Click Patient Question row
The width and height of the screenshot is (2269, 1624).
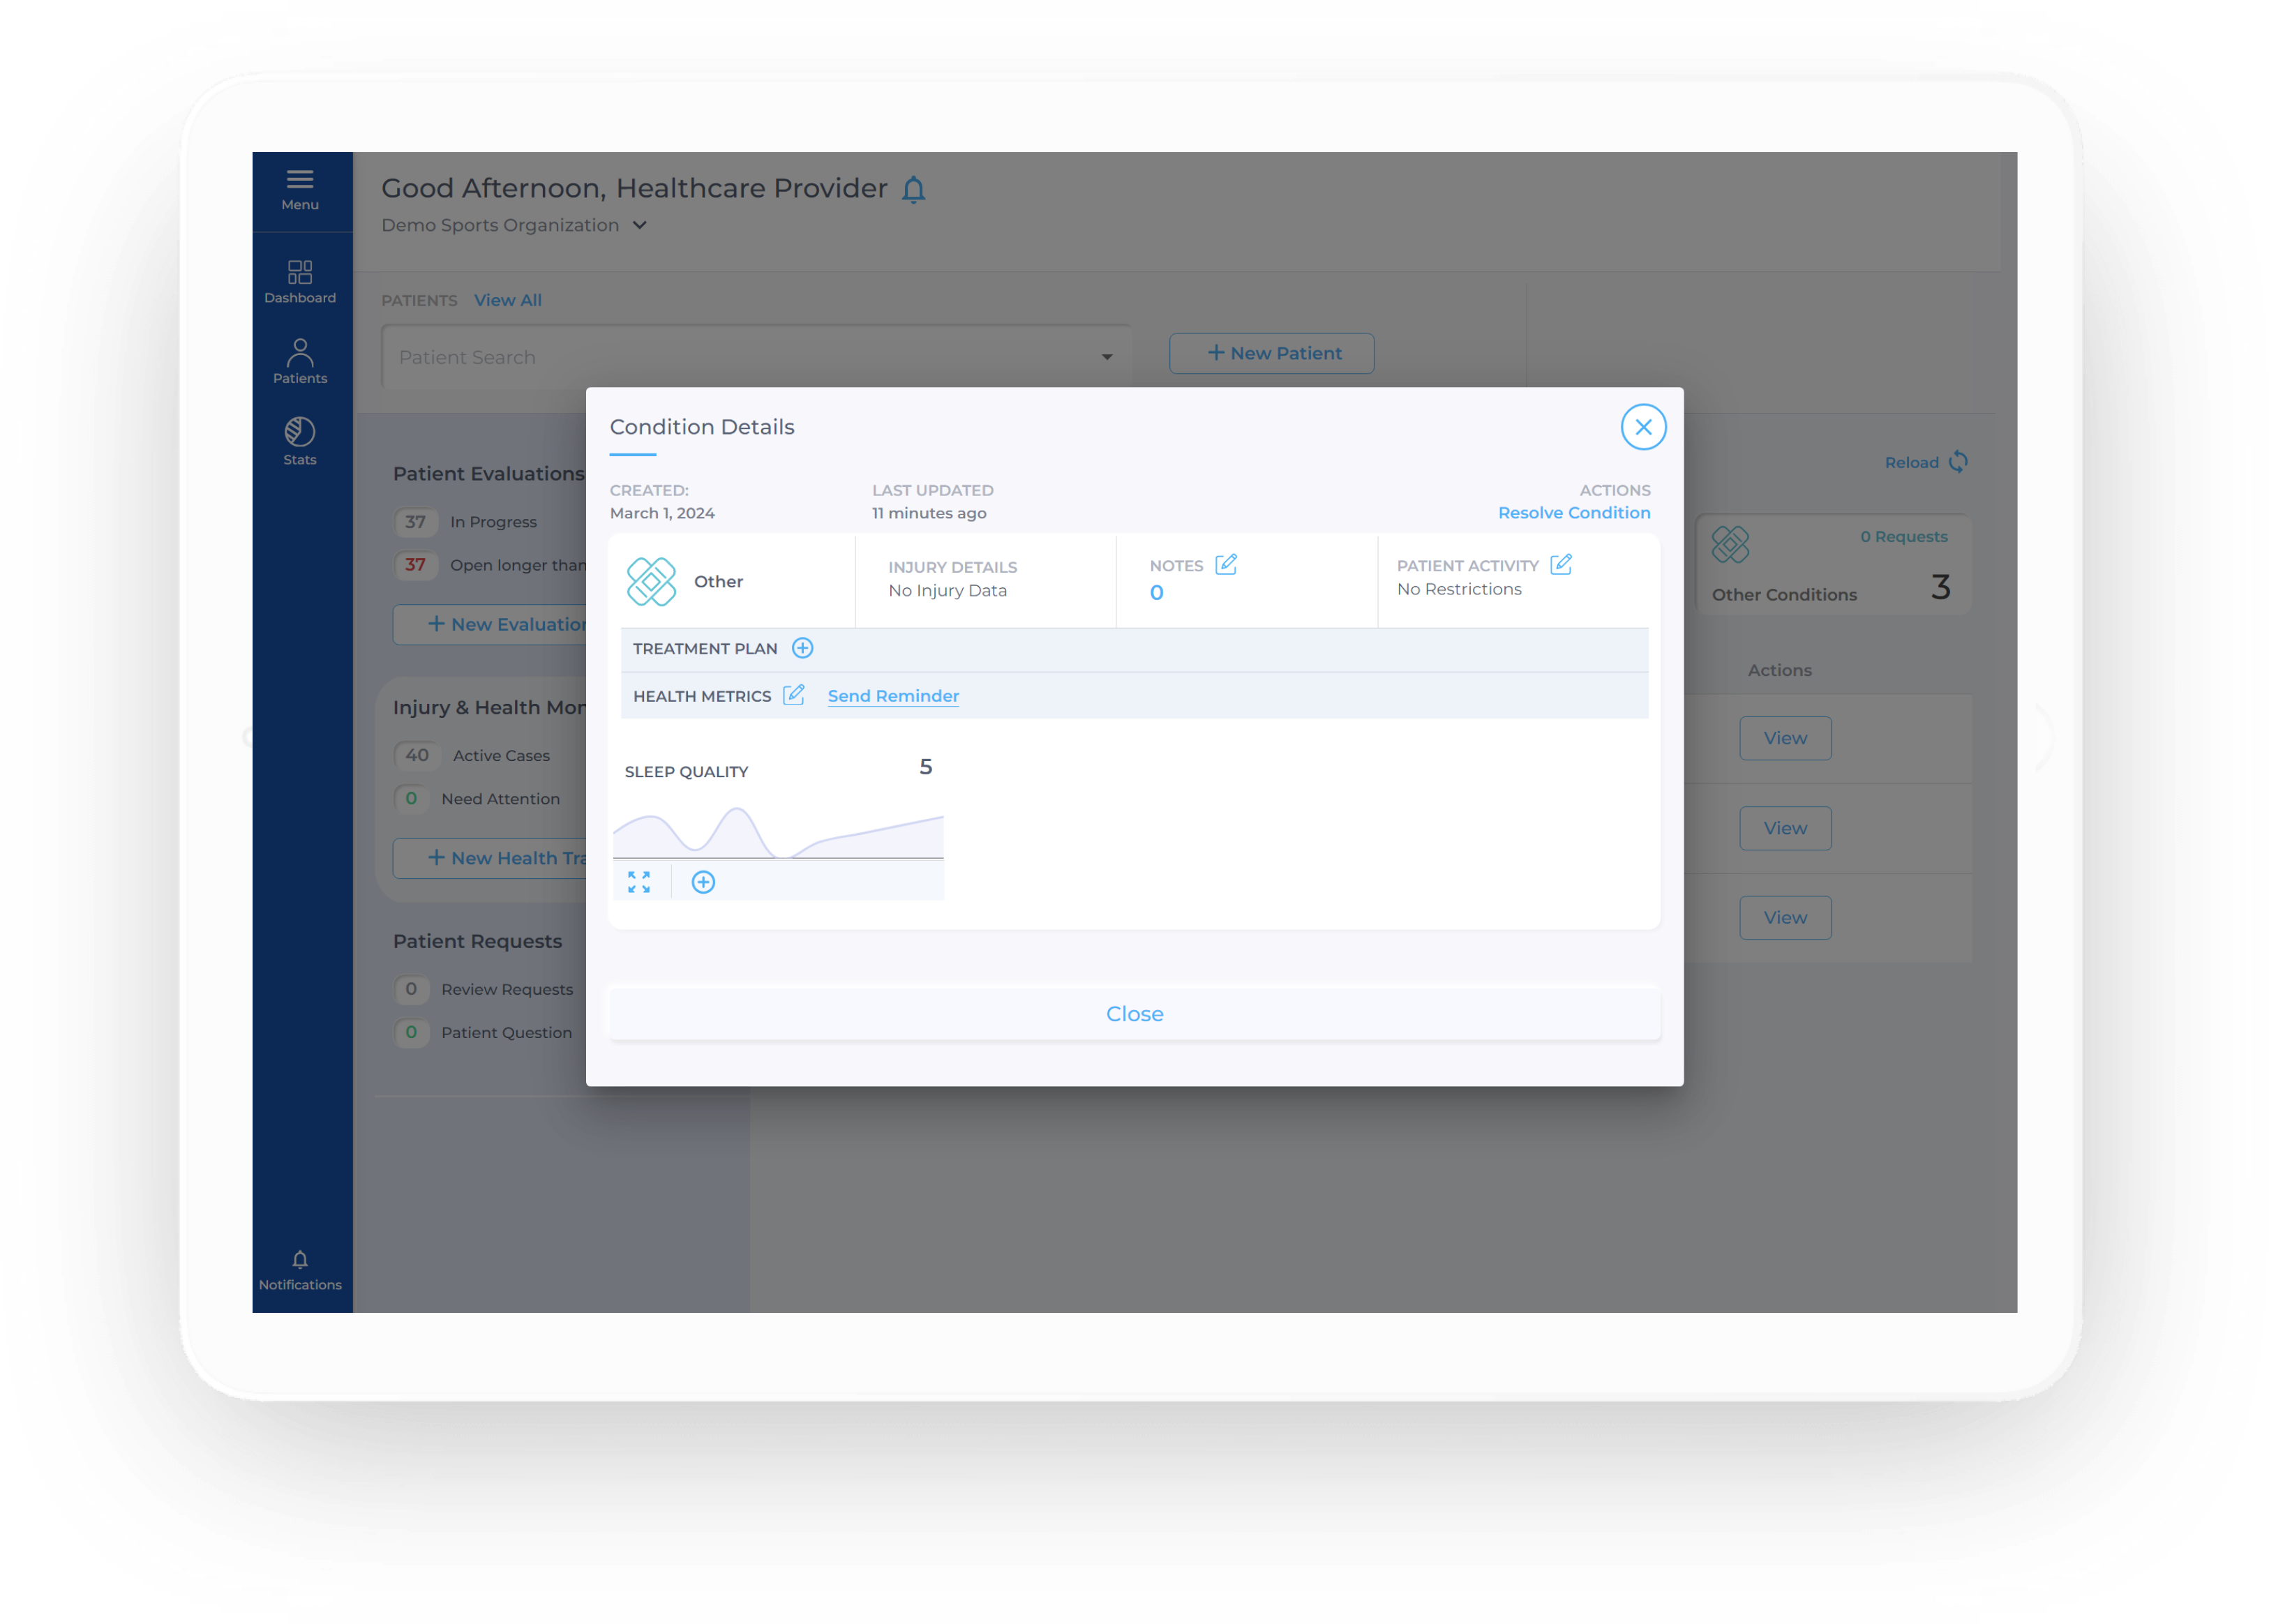tap(484, 1032)
